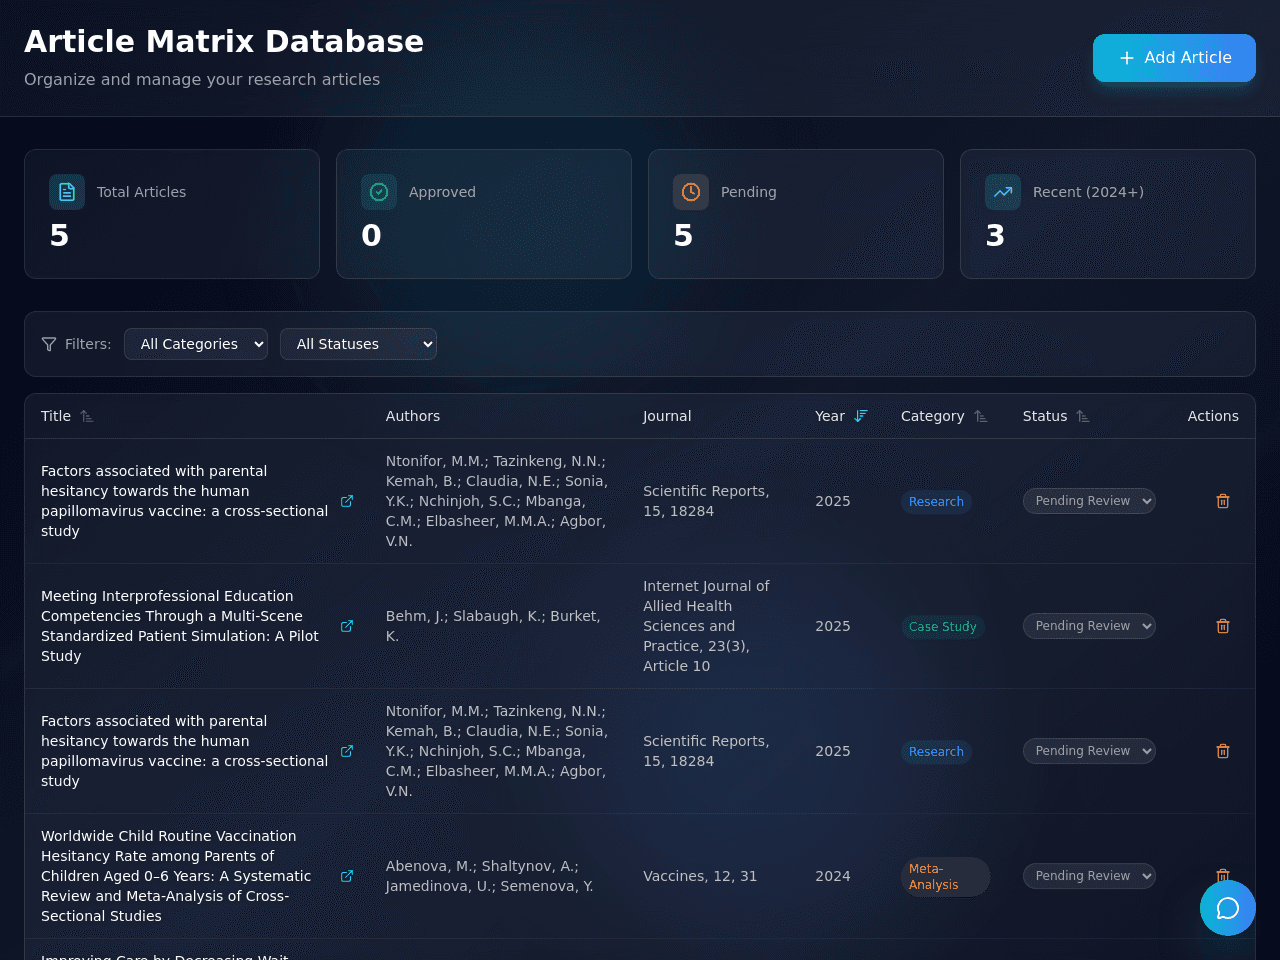Viewport: 1280px width, 960px height.
Task: Change status dropdown of third row Research article
Action: pos(1089,751)
